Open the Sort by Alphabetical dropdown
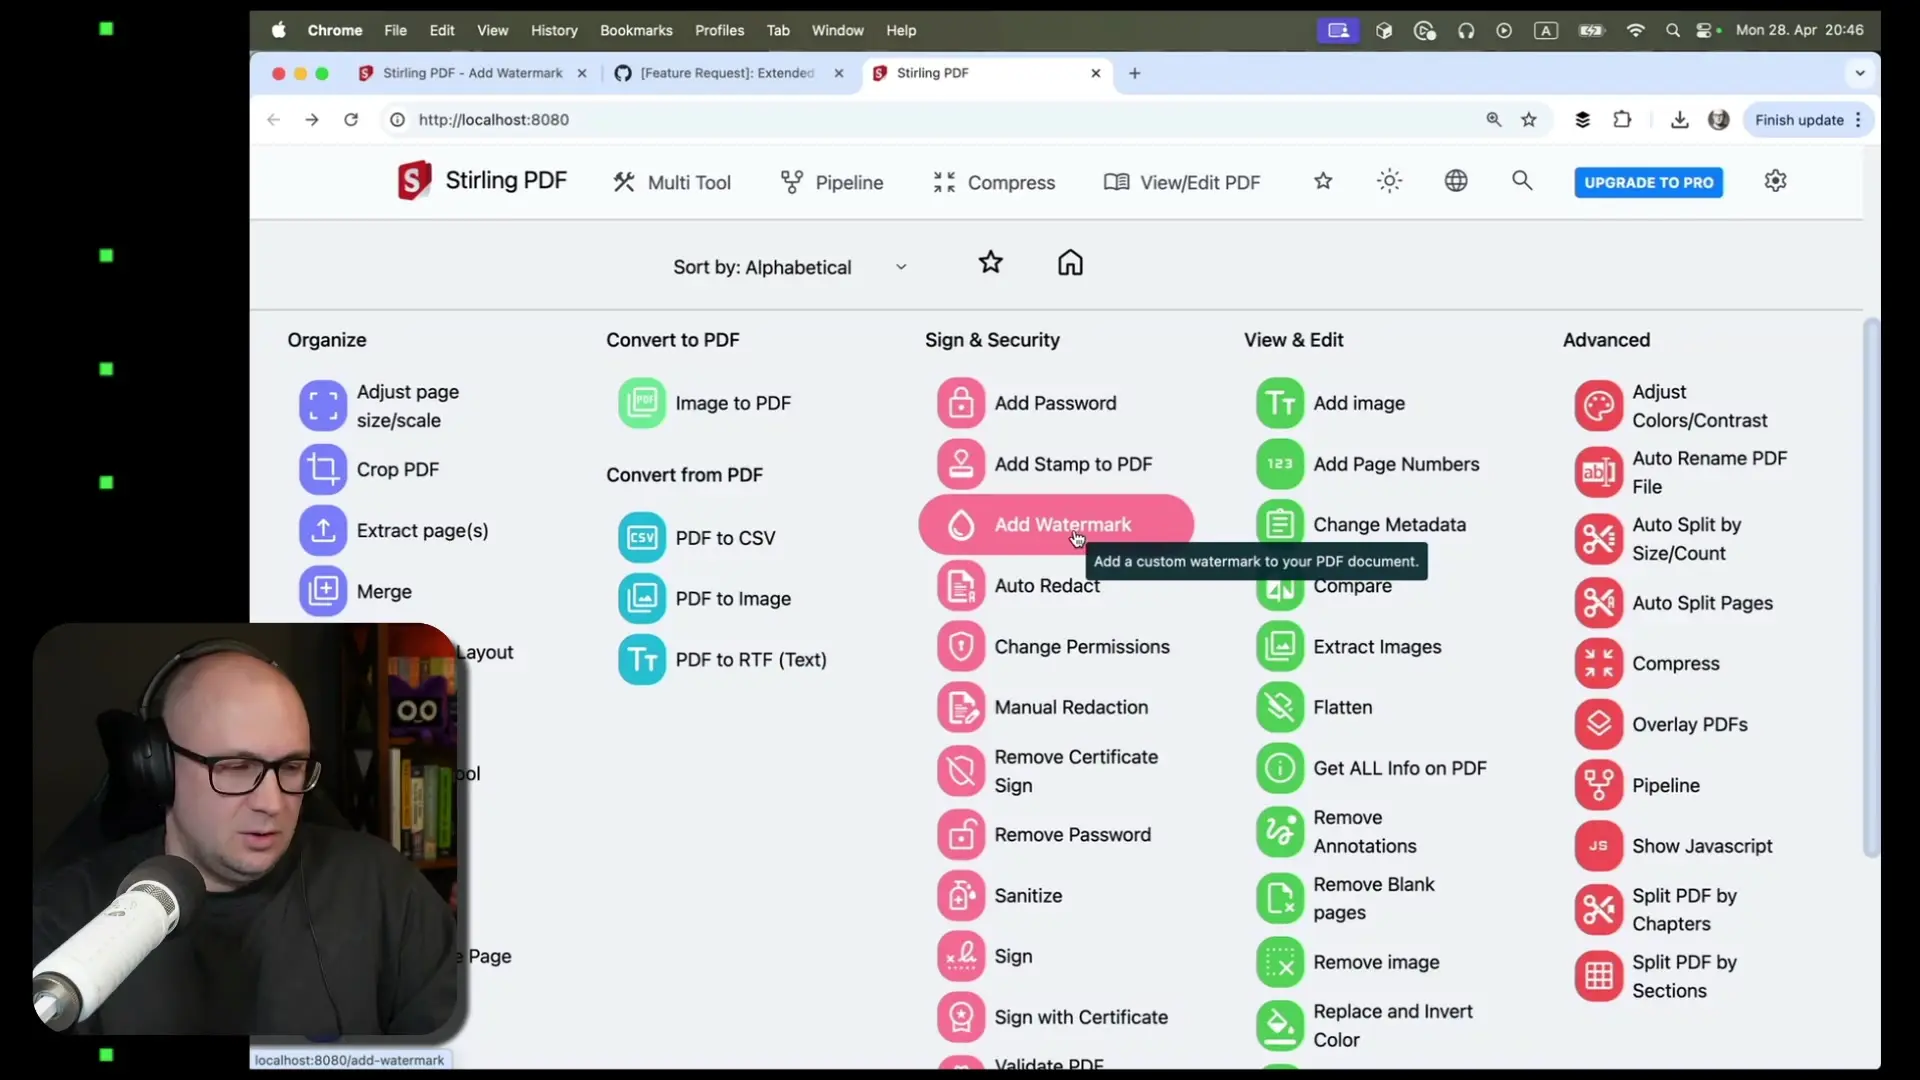The width and height of the screenshot is (1920, 1080). pos(790,267)
